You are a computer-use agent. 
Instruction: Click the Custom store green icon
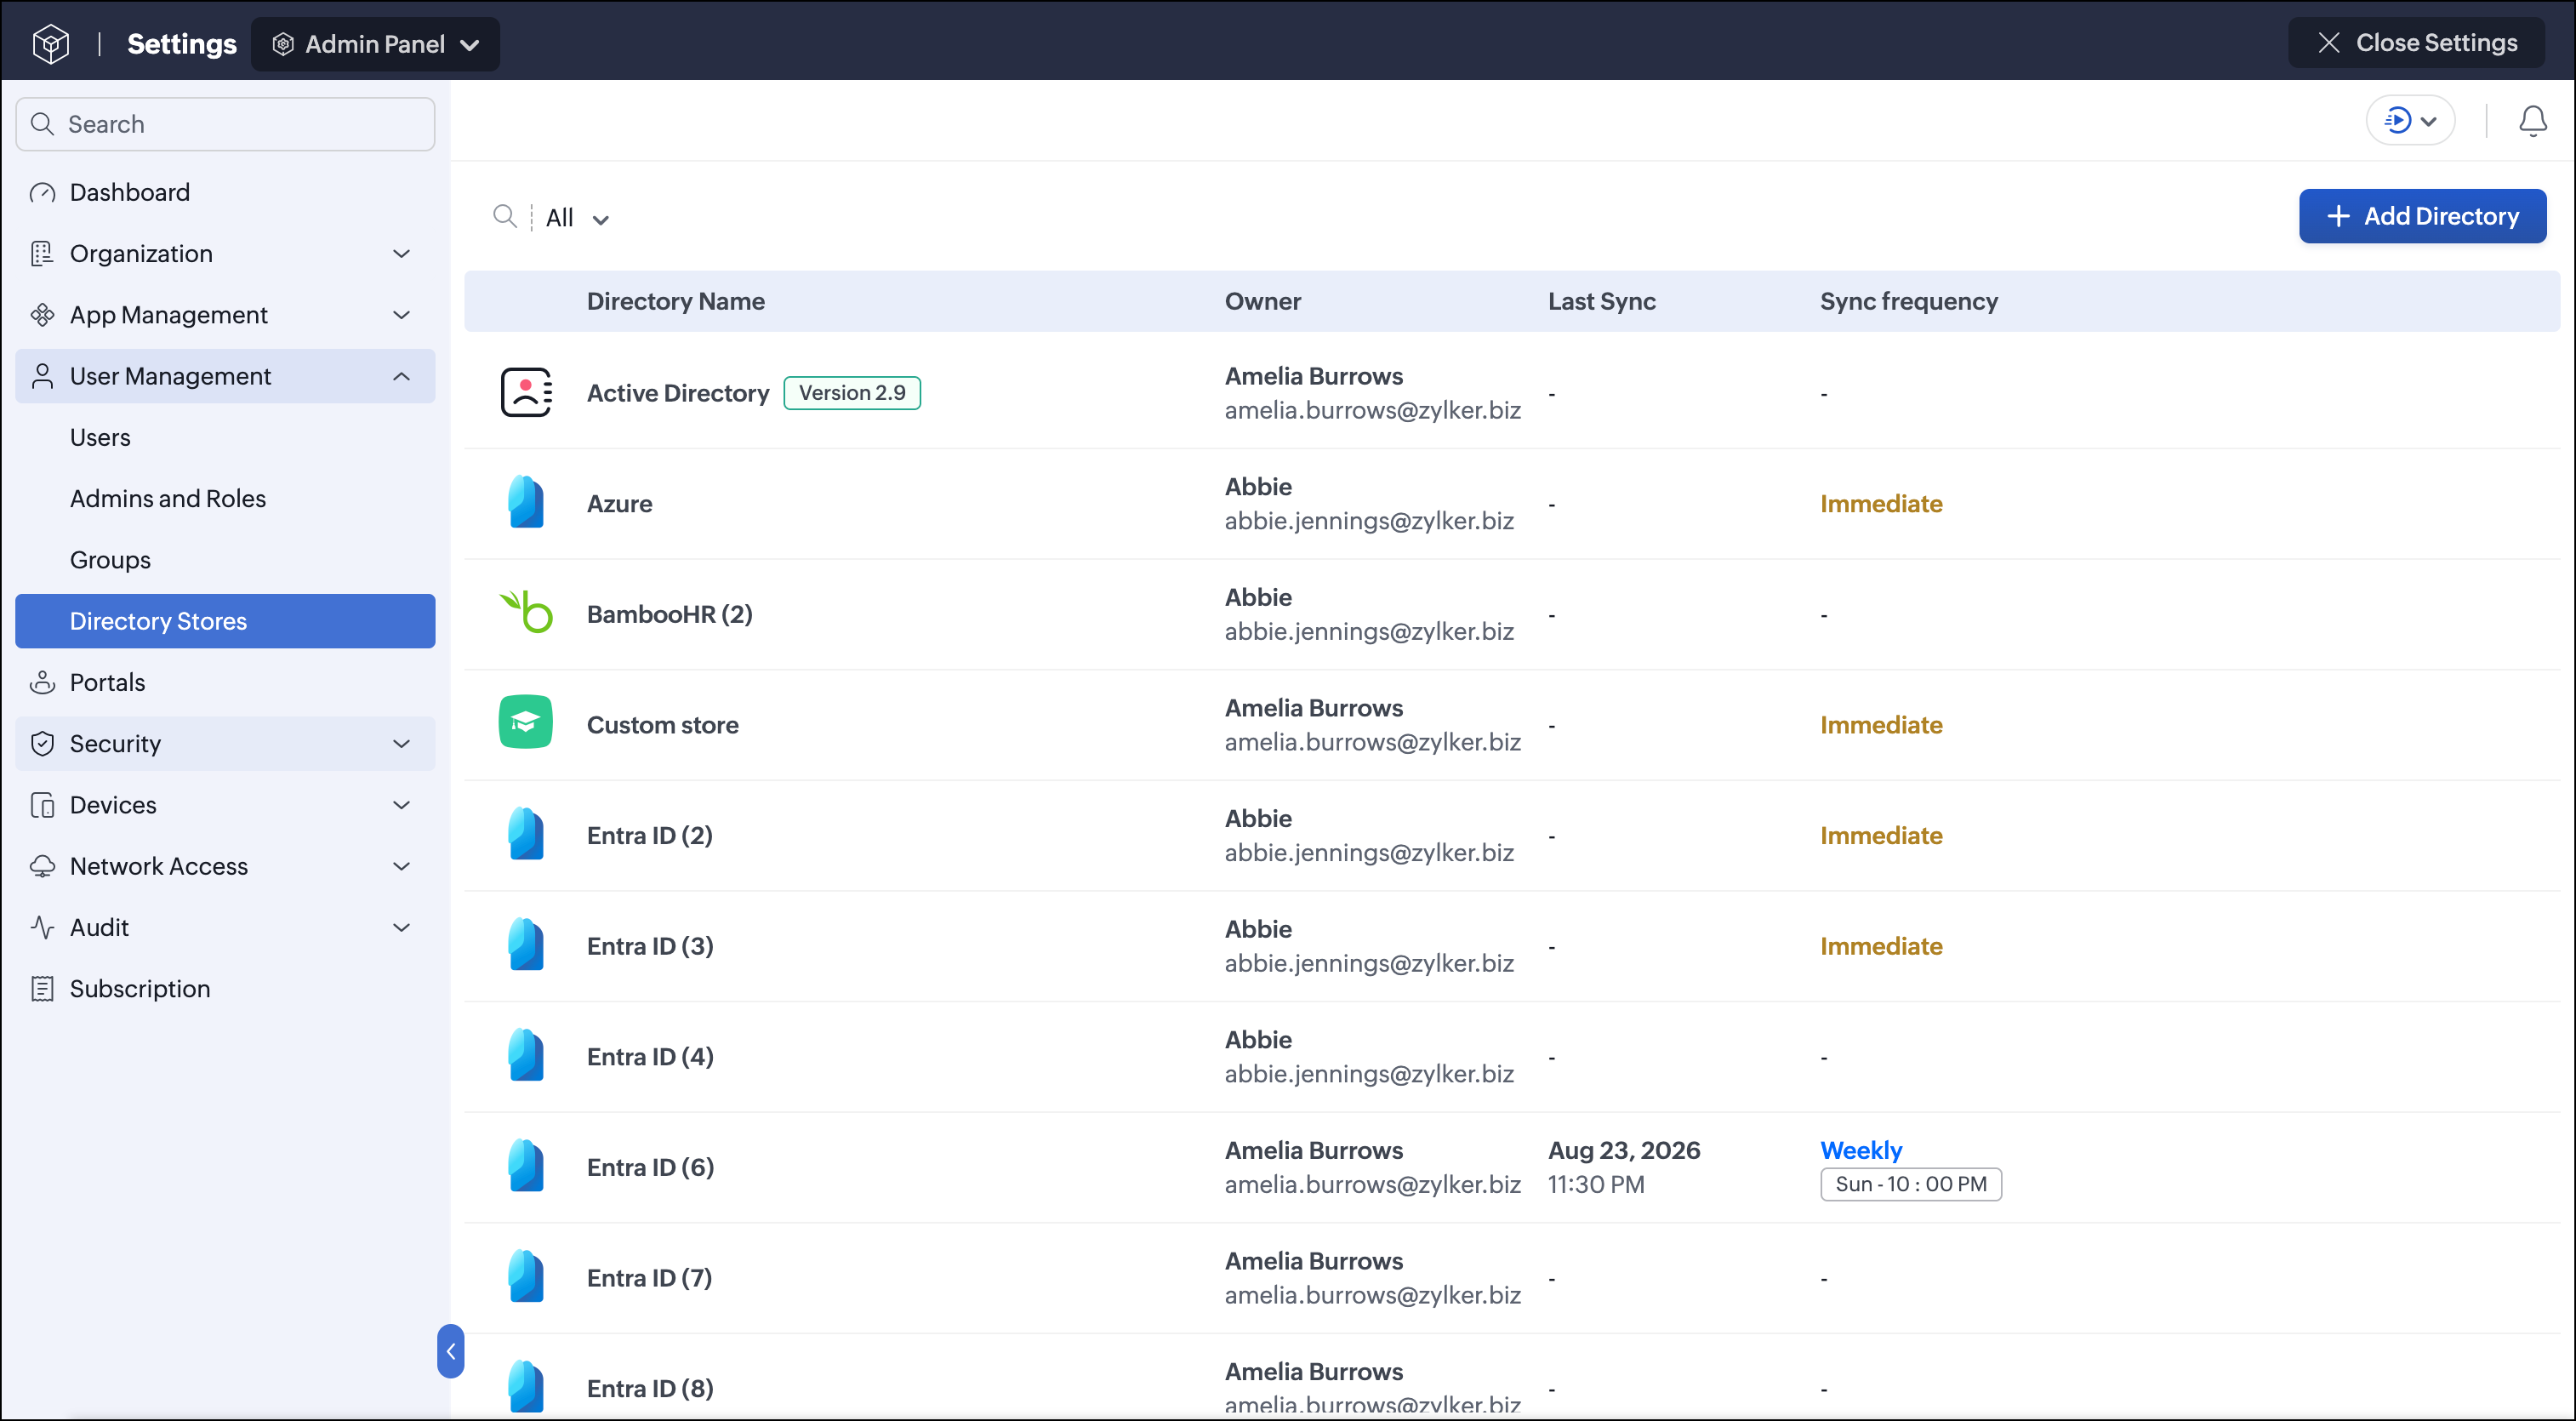(x=526, y=722)
